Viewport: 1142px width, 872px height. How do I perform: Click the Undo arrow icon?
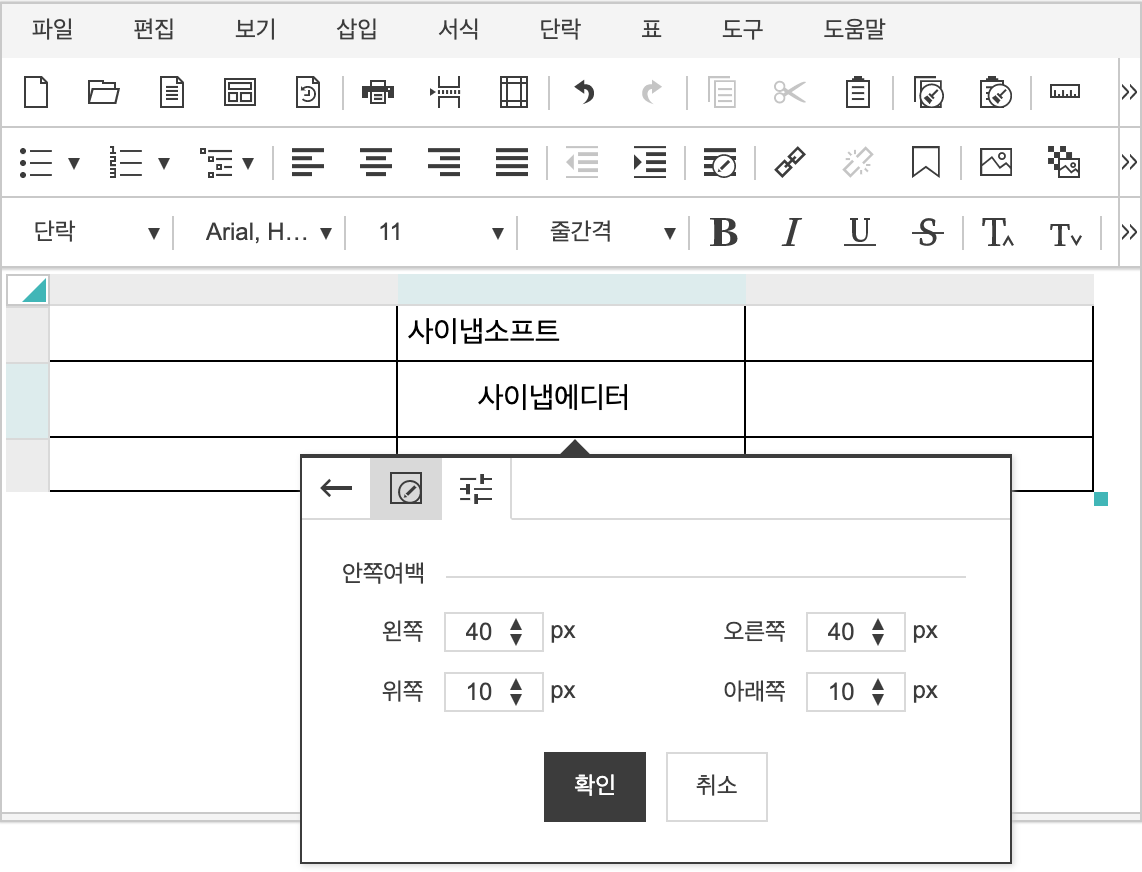point(584,92)
